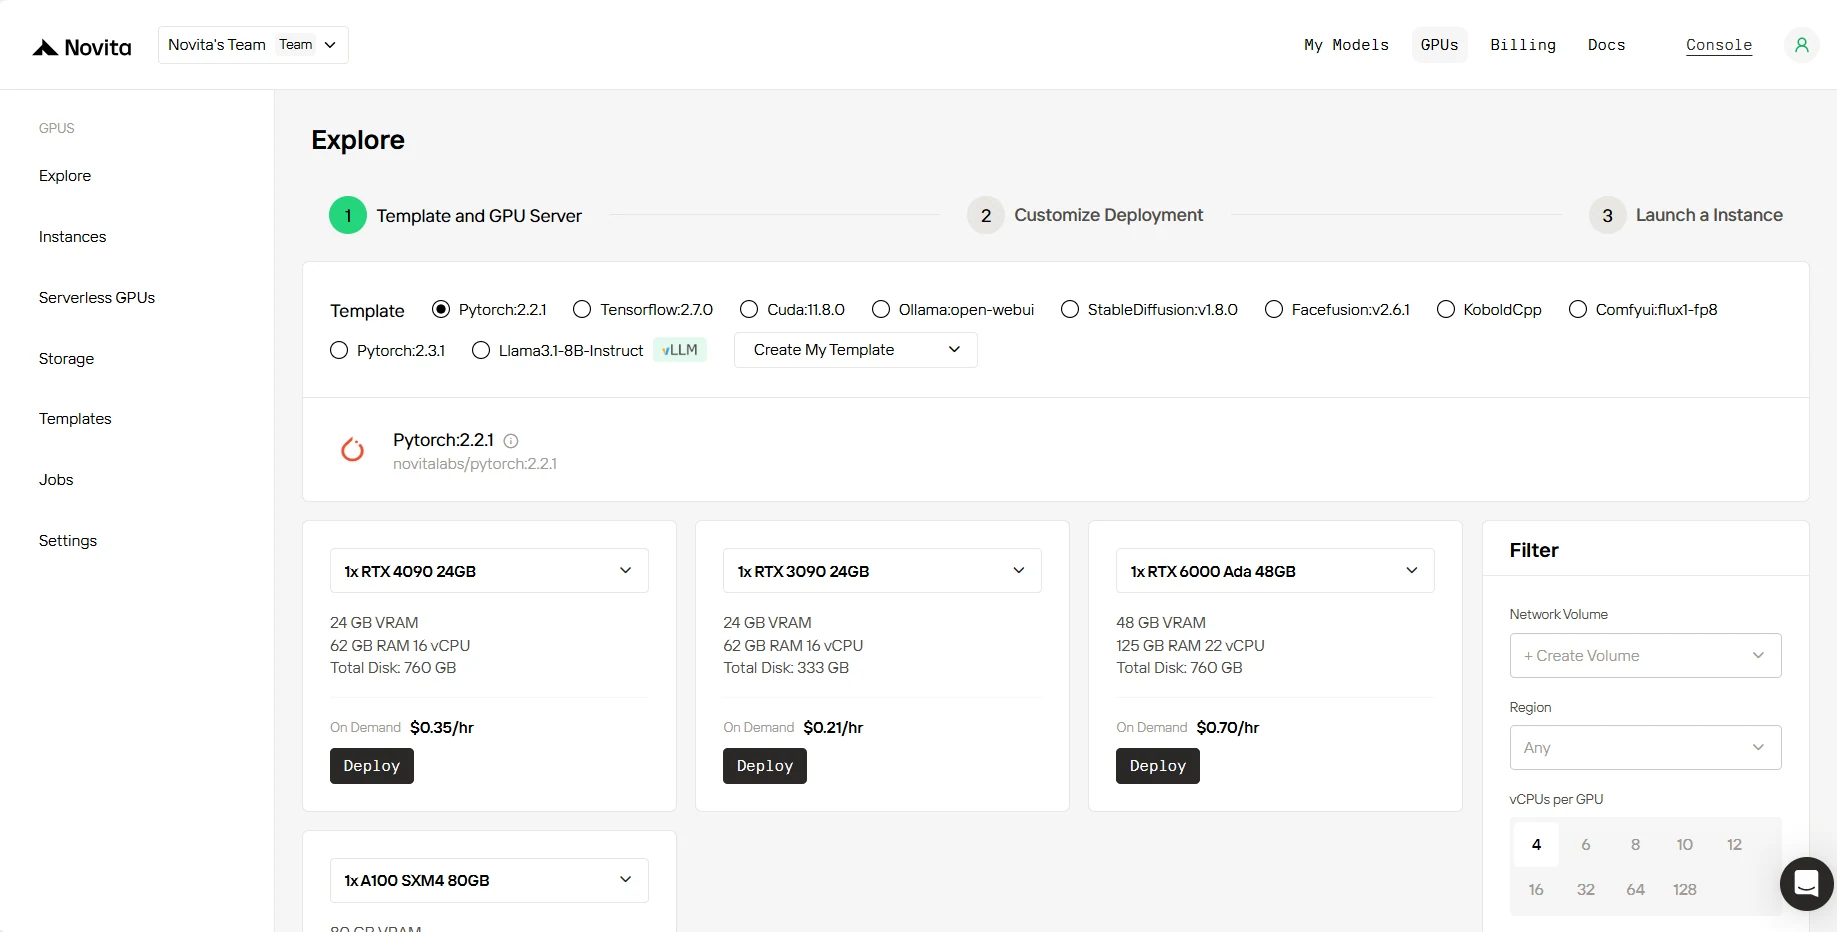Click the novitalabs/pytorch:2.2.1 image path
The height and width of the screenshot is (932, 1837).
coord(475,464)
